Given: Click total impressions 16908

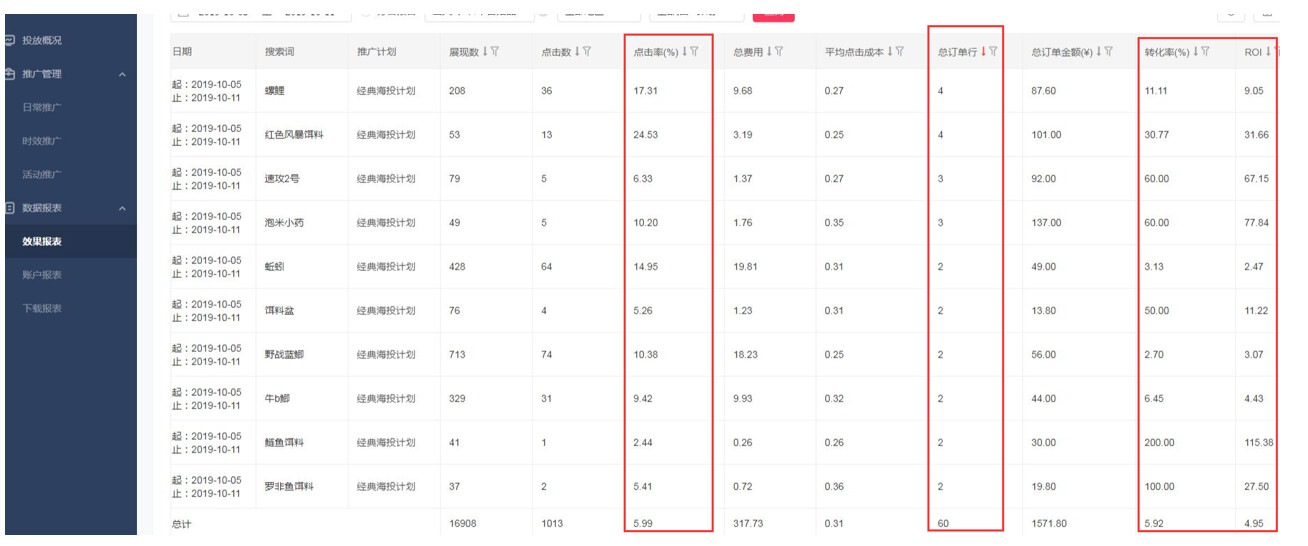Looking at the screenshot, I should [463, 524].
